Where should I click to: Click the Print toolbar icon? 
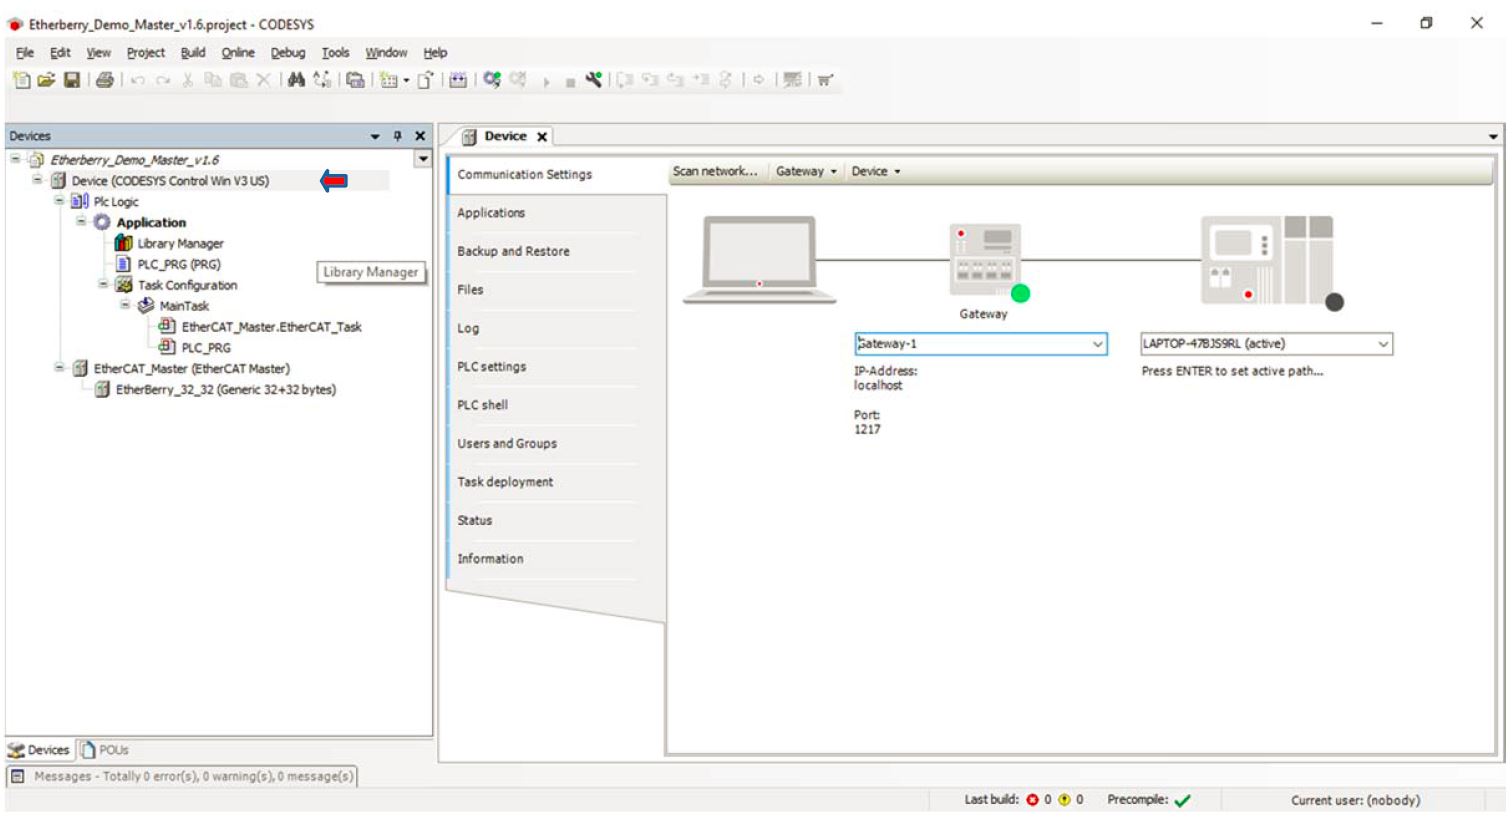point(104,80)
